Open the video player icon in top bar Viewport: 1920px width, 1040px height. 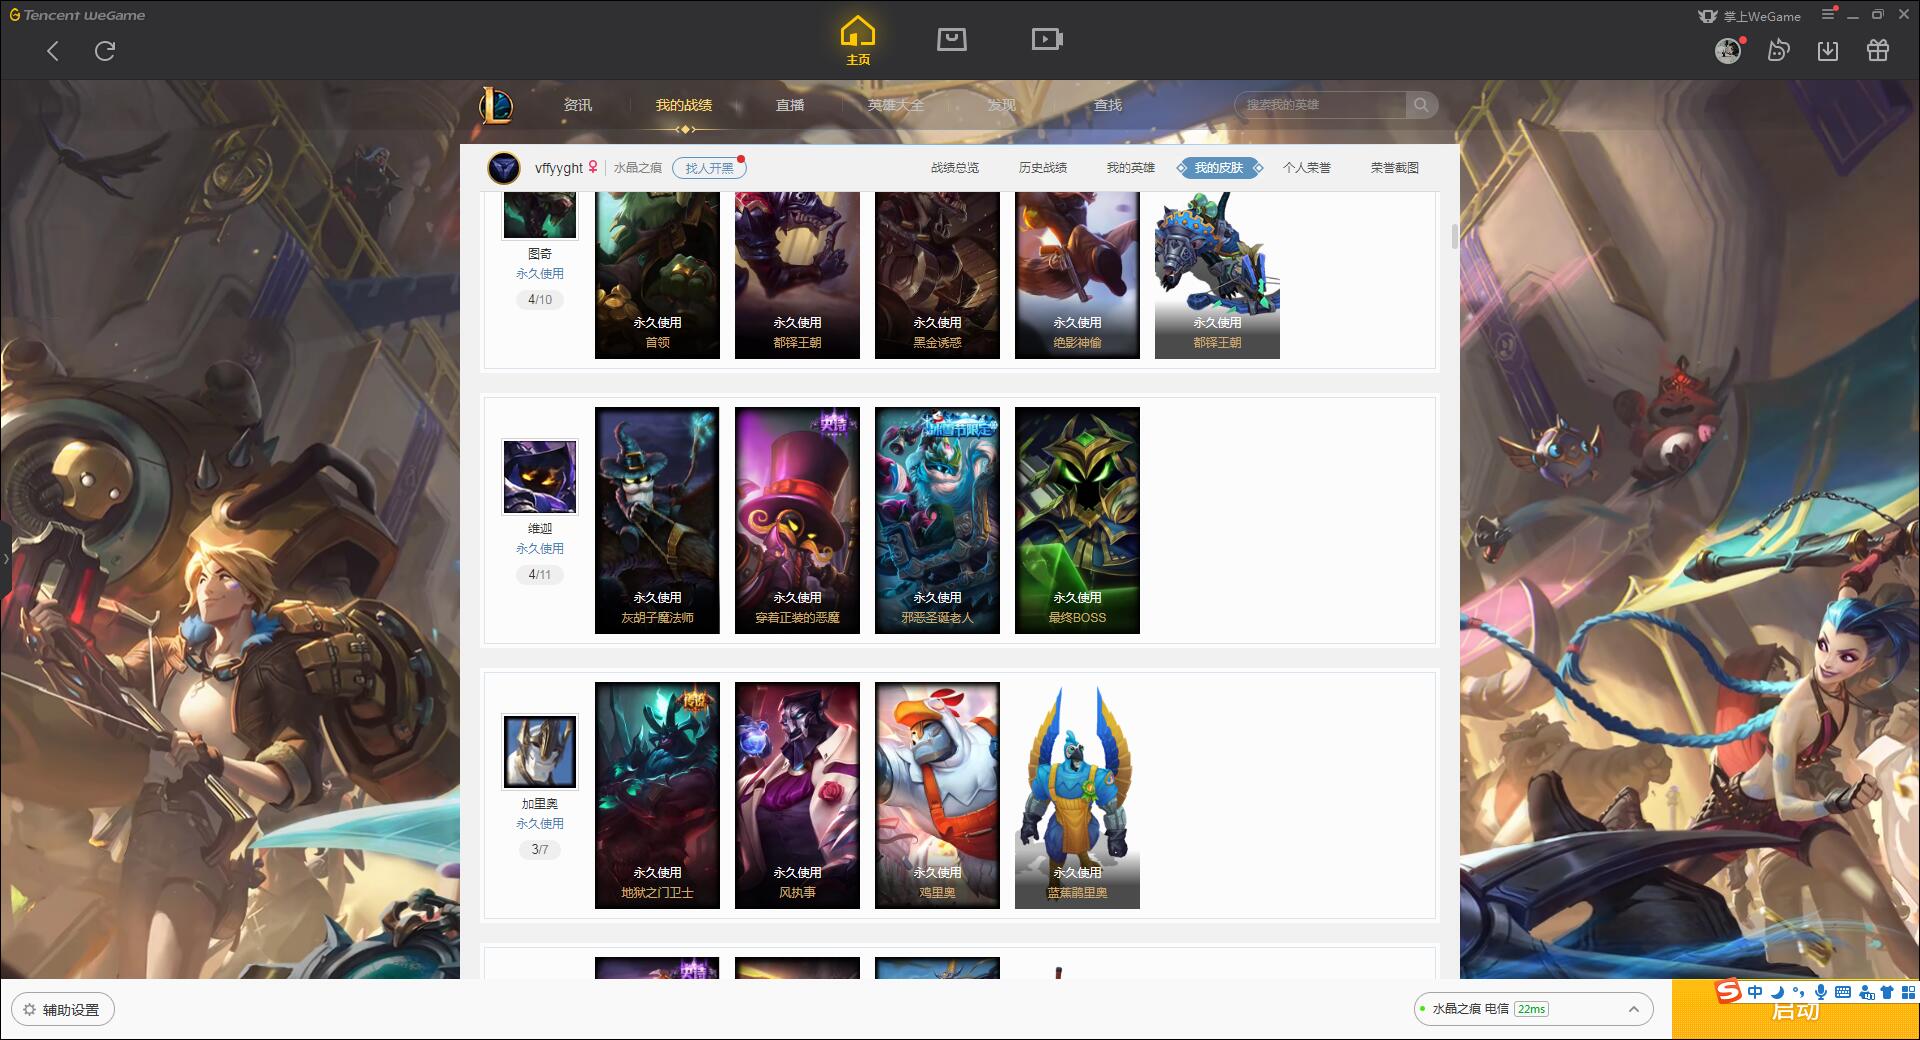[1047, 39]
